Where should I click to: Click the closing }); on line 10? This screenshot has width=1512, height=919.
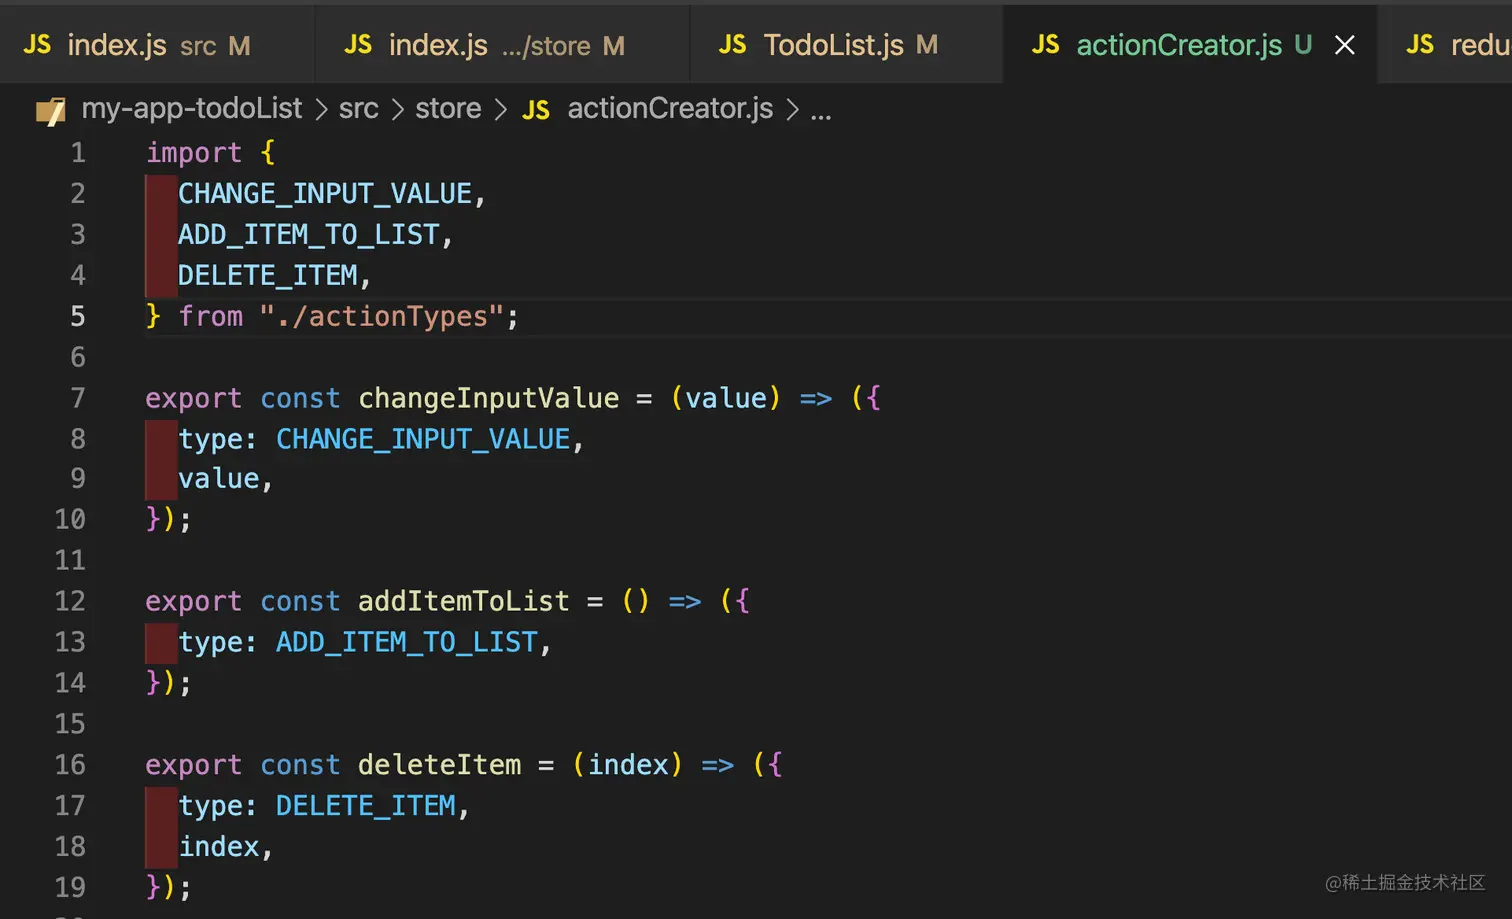point(168,519)
